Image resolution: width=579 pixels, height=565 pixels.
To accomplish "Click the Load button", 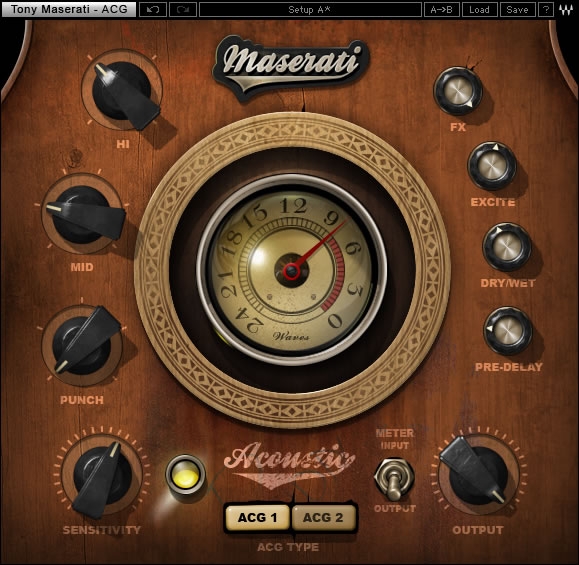I will (479, 10).
